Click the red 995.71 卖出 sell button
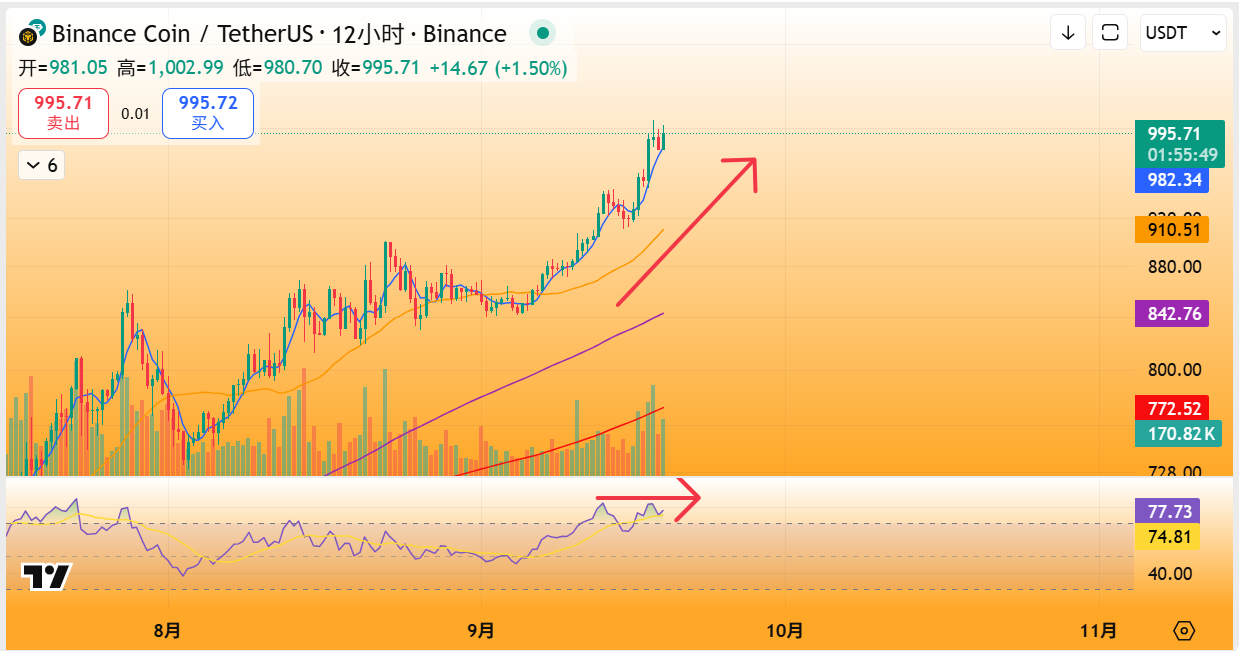This screenshot has height=651, width=1239. tap(63, 113)
